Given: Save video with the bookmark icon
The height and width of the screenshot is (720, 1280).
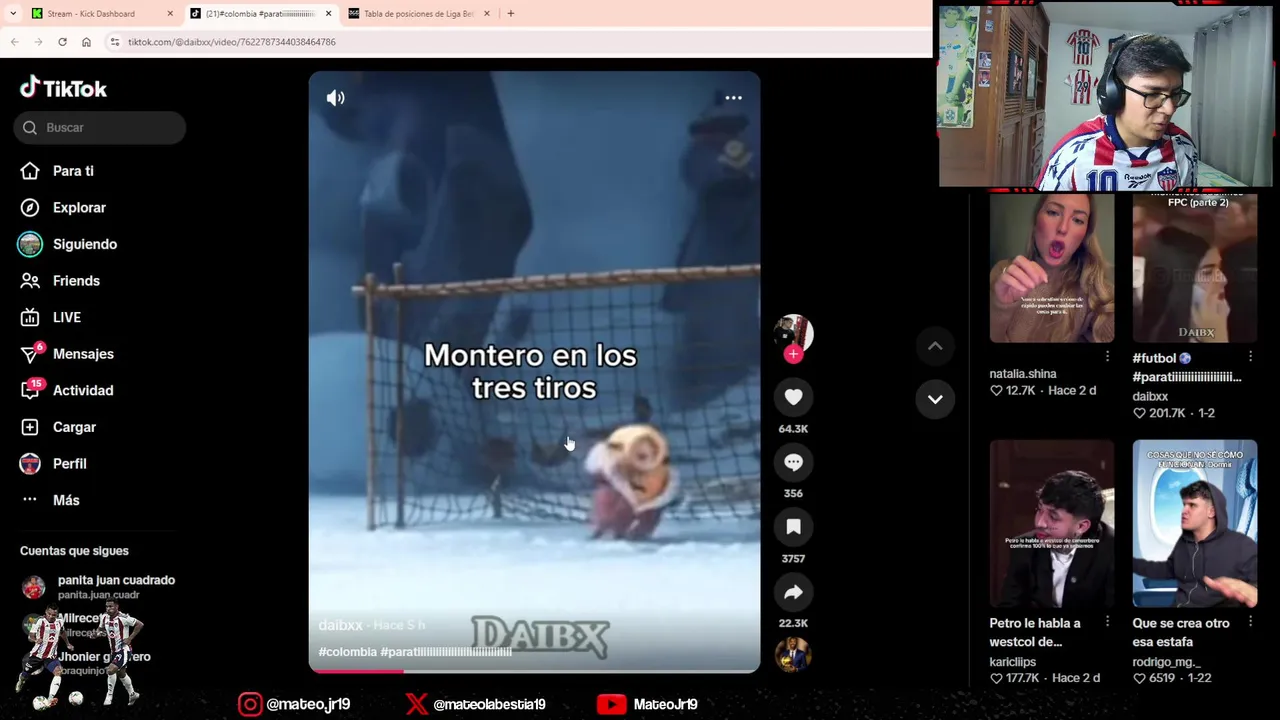Looking at the screenshot, I should [x=793, y=527].
